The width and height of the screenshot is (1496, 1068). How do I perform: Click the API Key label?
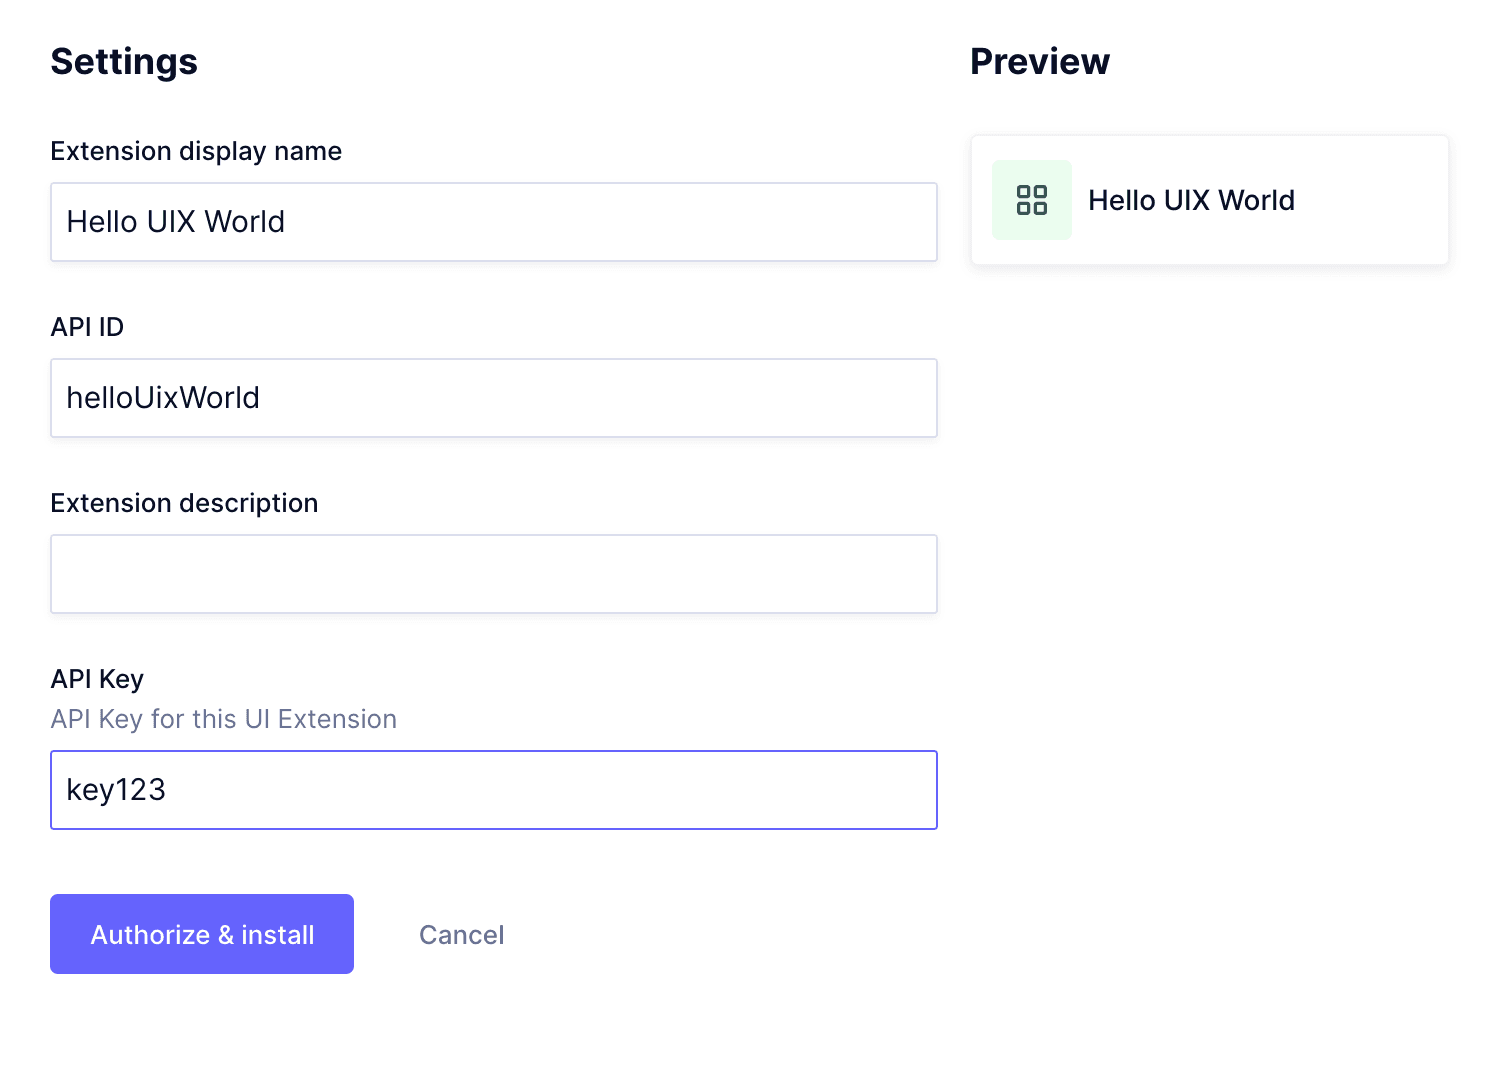coord(97,678)
